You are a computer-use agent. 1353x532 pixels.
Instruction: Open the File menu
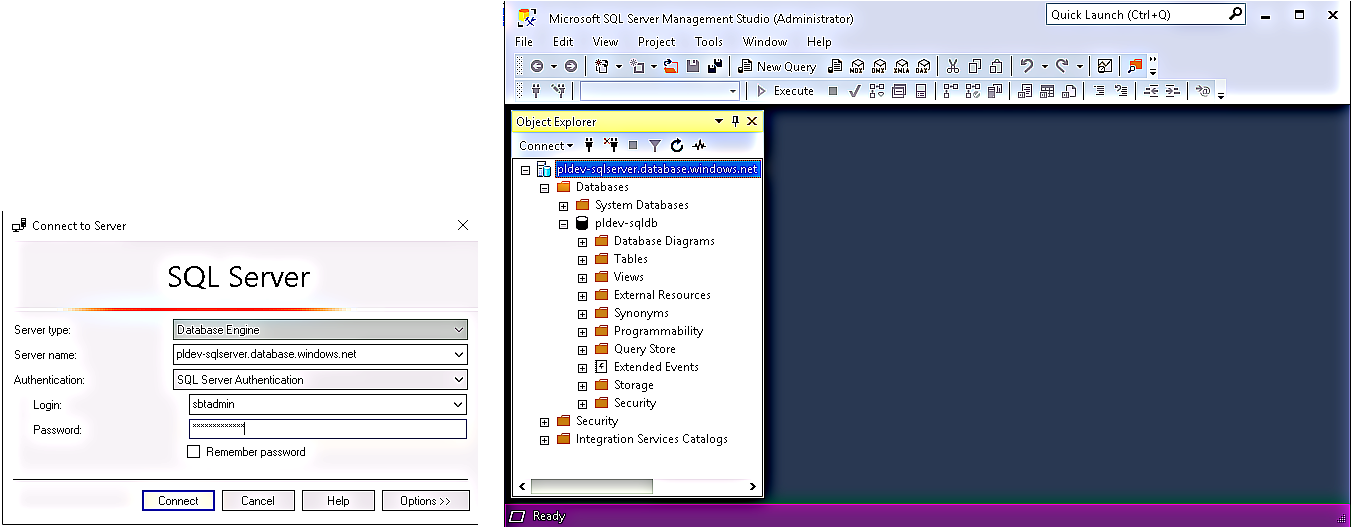524,42
